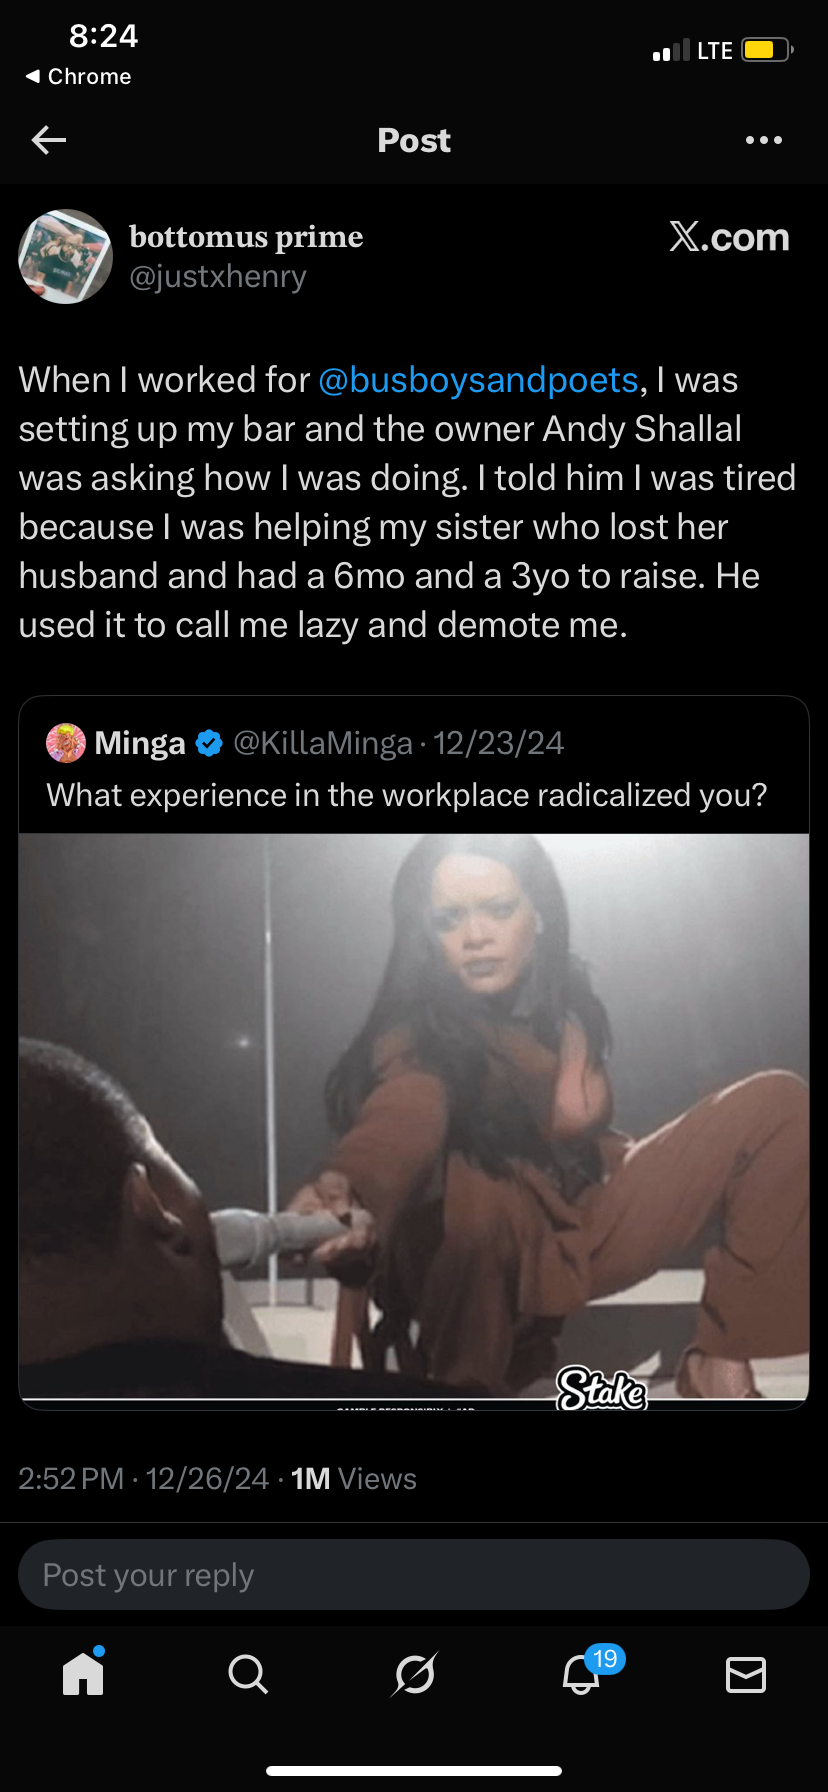
Task: Open the @justxhenry handle
Action: coord(218,276)
